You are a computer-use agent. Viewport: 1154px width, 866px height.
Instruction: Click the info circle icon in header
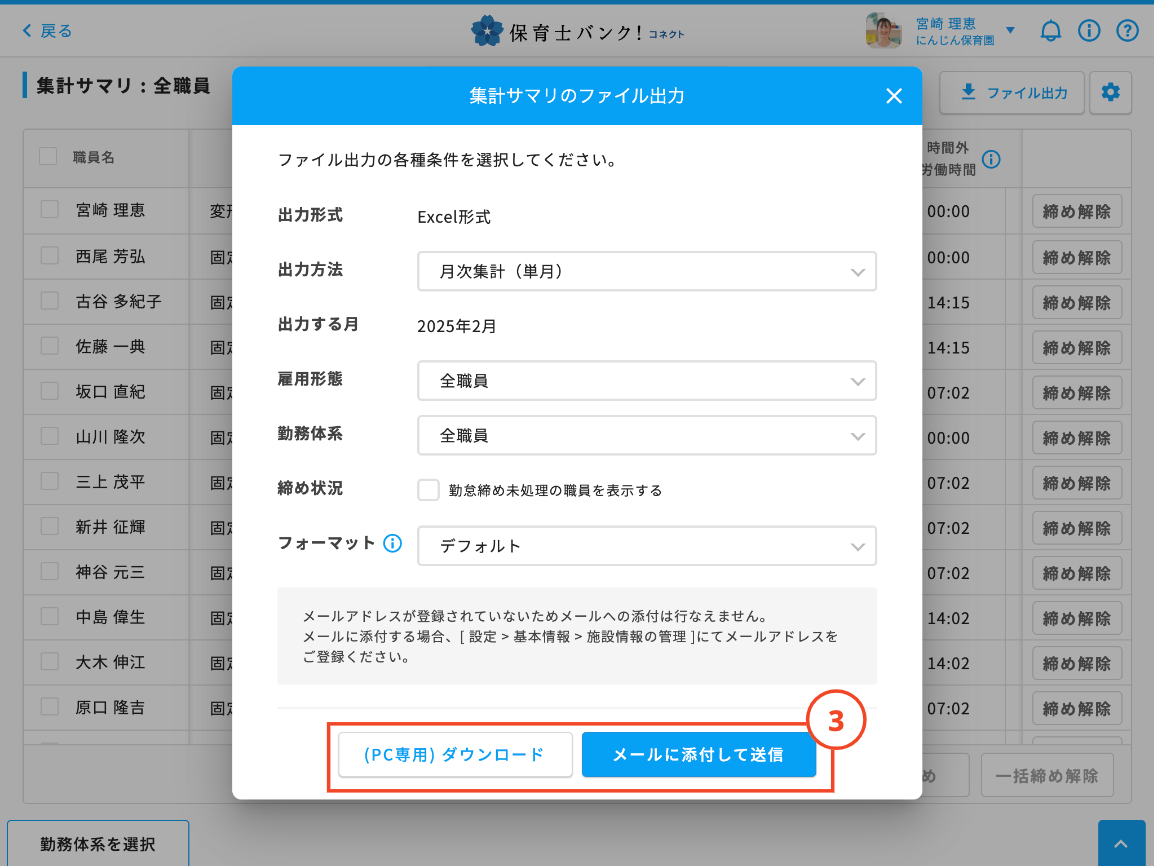(x=1089, y=31)
